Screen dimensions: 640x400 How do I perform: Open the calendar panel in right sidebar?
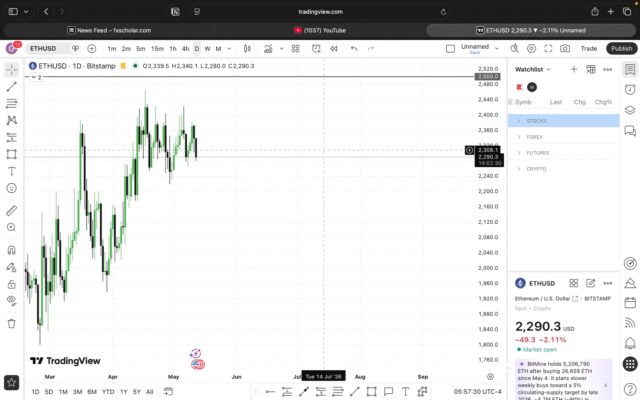[630, 303]
